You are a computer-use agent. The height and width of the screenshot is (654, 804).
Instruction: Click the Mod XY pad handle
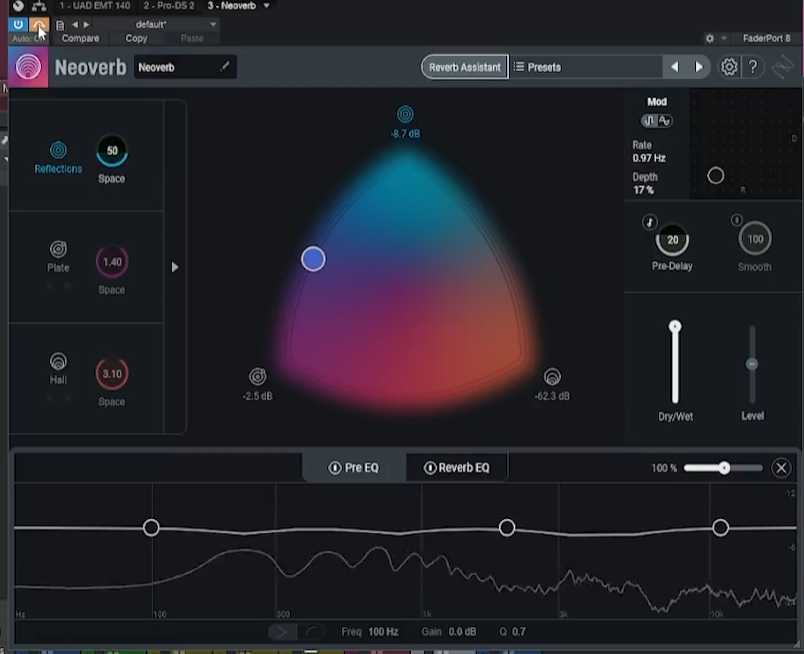coord(715,176)
